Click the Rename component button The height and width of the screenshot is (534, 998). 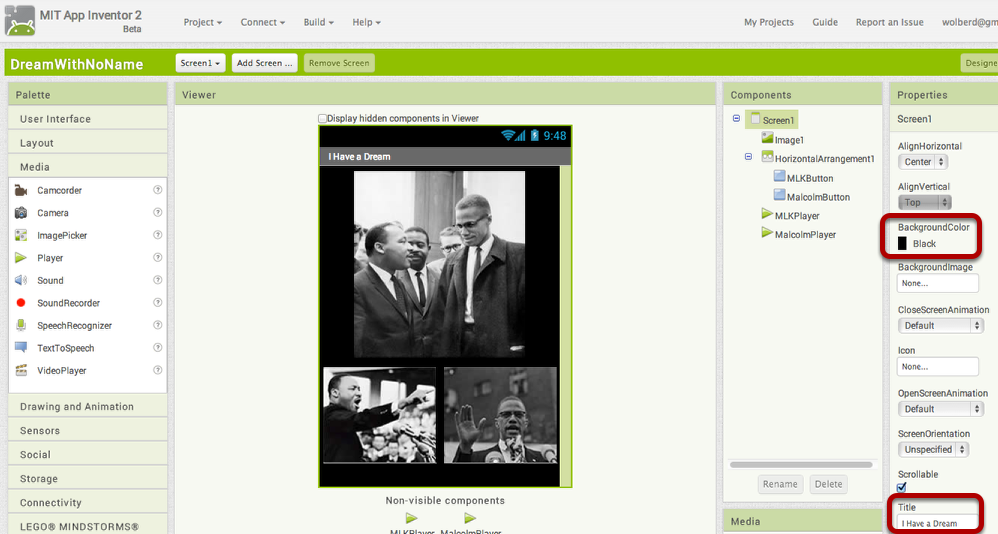click(x=780, y=484)
